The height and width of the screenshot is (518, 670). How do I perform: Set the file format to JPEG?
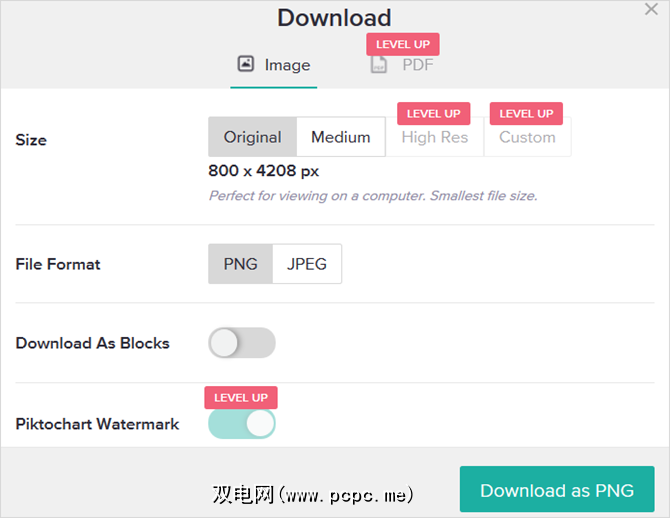pos(307,264)
